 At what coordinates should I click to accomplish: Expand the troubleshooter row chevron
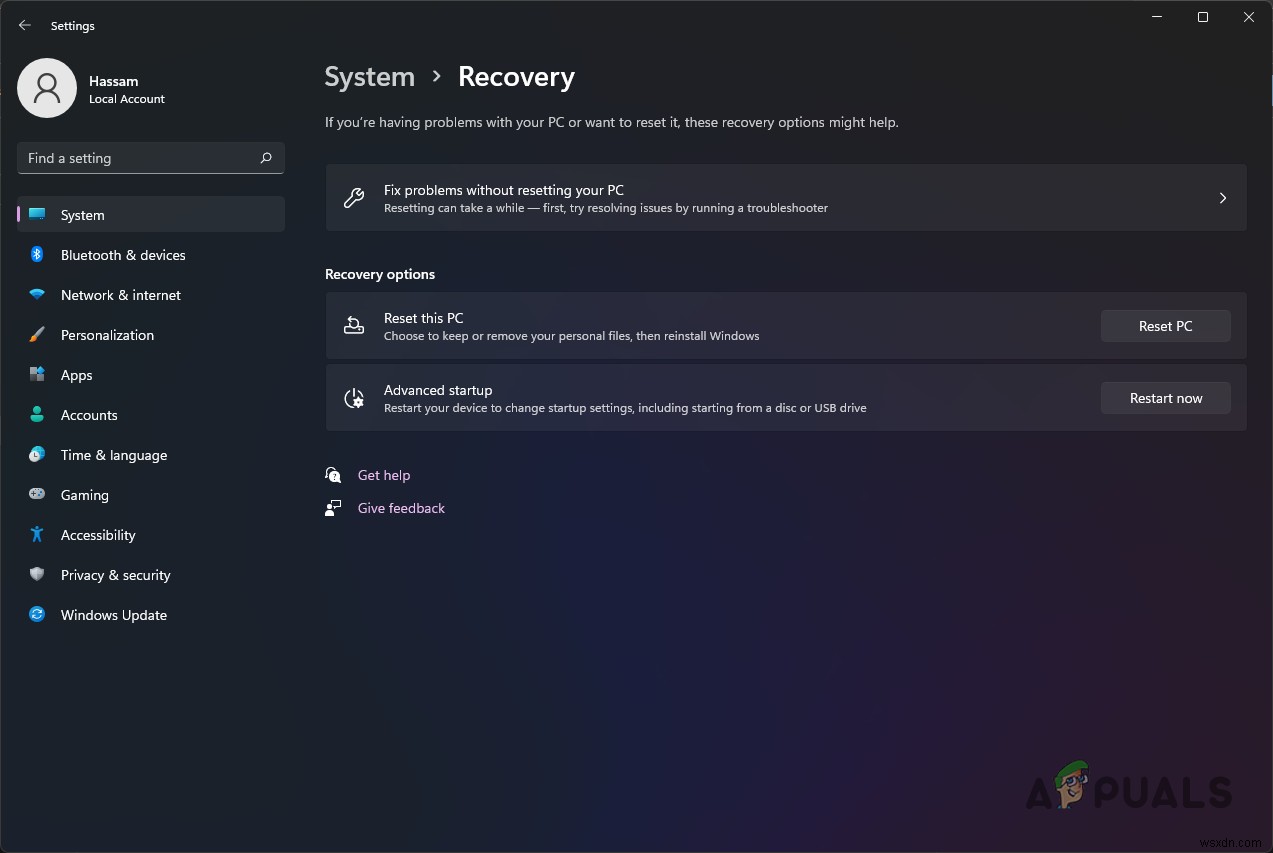pos(1222,198)
